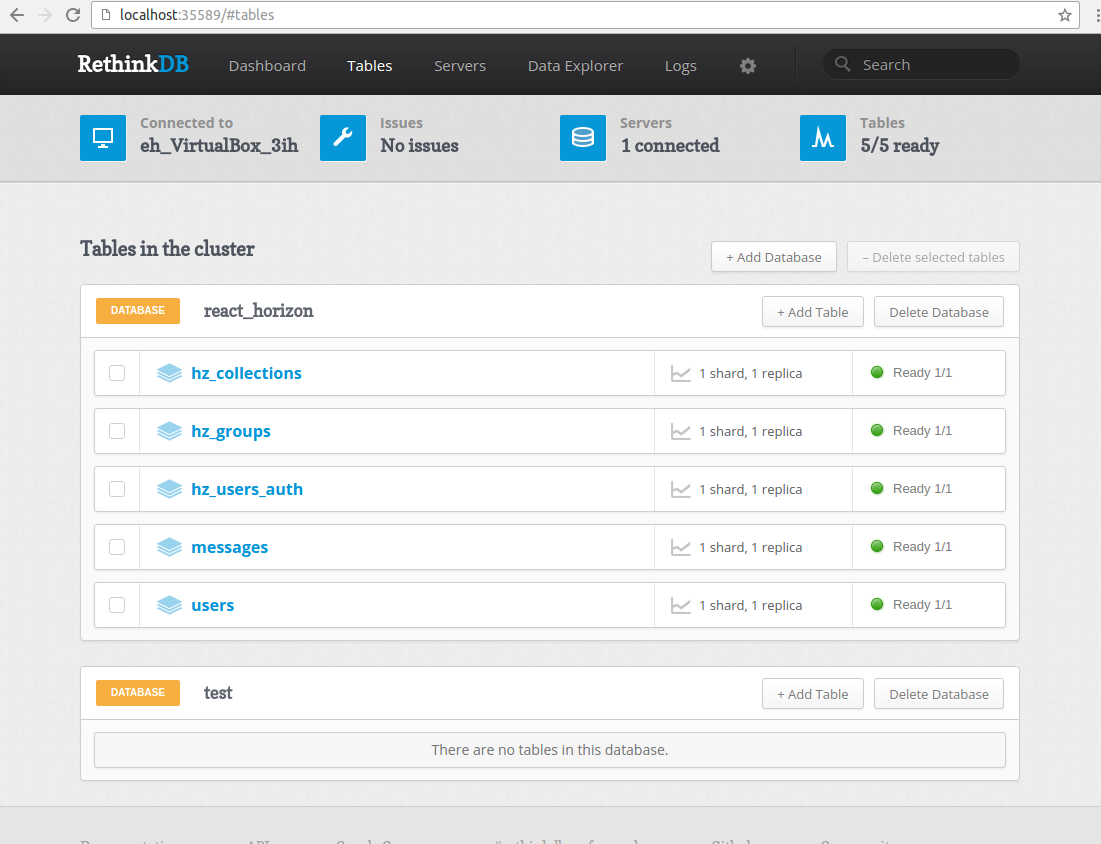This screenshot has width=1101, height=844.
Task: Click the users table layers icon
Action: pos(169,605)
